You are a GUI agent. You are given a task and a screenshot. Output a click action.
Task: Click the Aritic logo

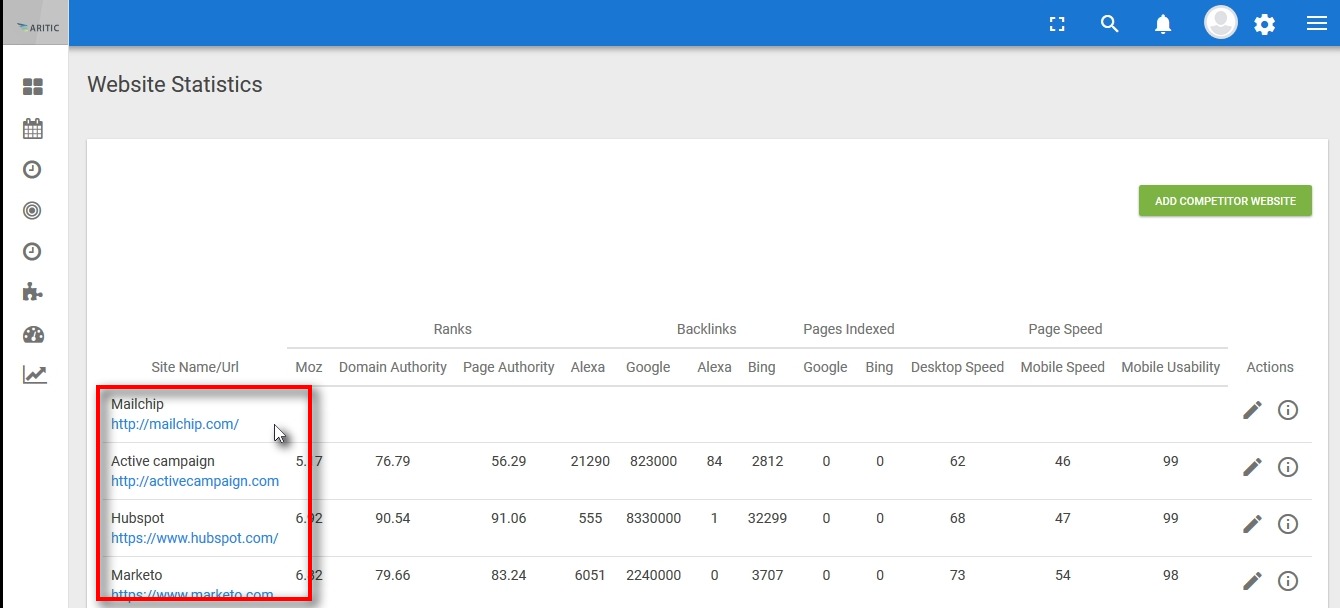tap(38, 27)
